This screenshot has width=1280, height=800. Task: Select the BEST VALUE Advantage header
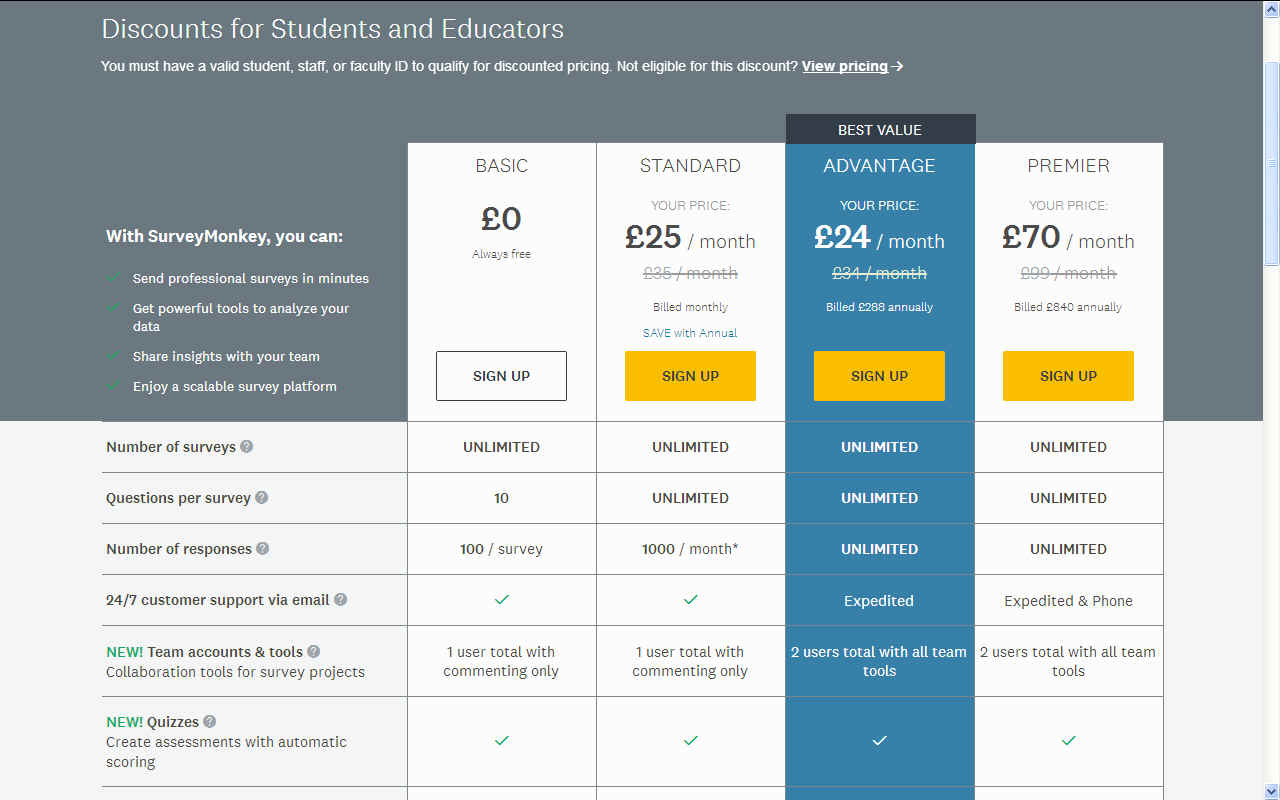tap(880, 130)
